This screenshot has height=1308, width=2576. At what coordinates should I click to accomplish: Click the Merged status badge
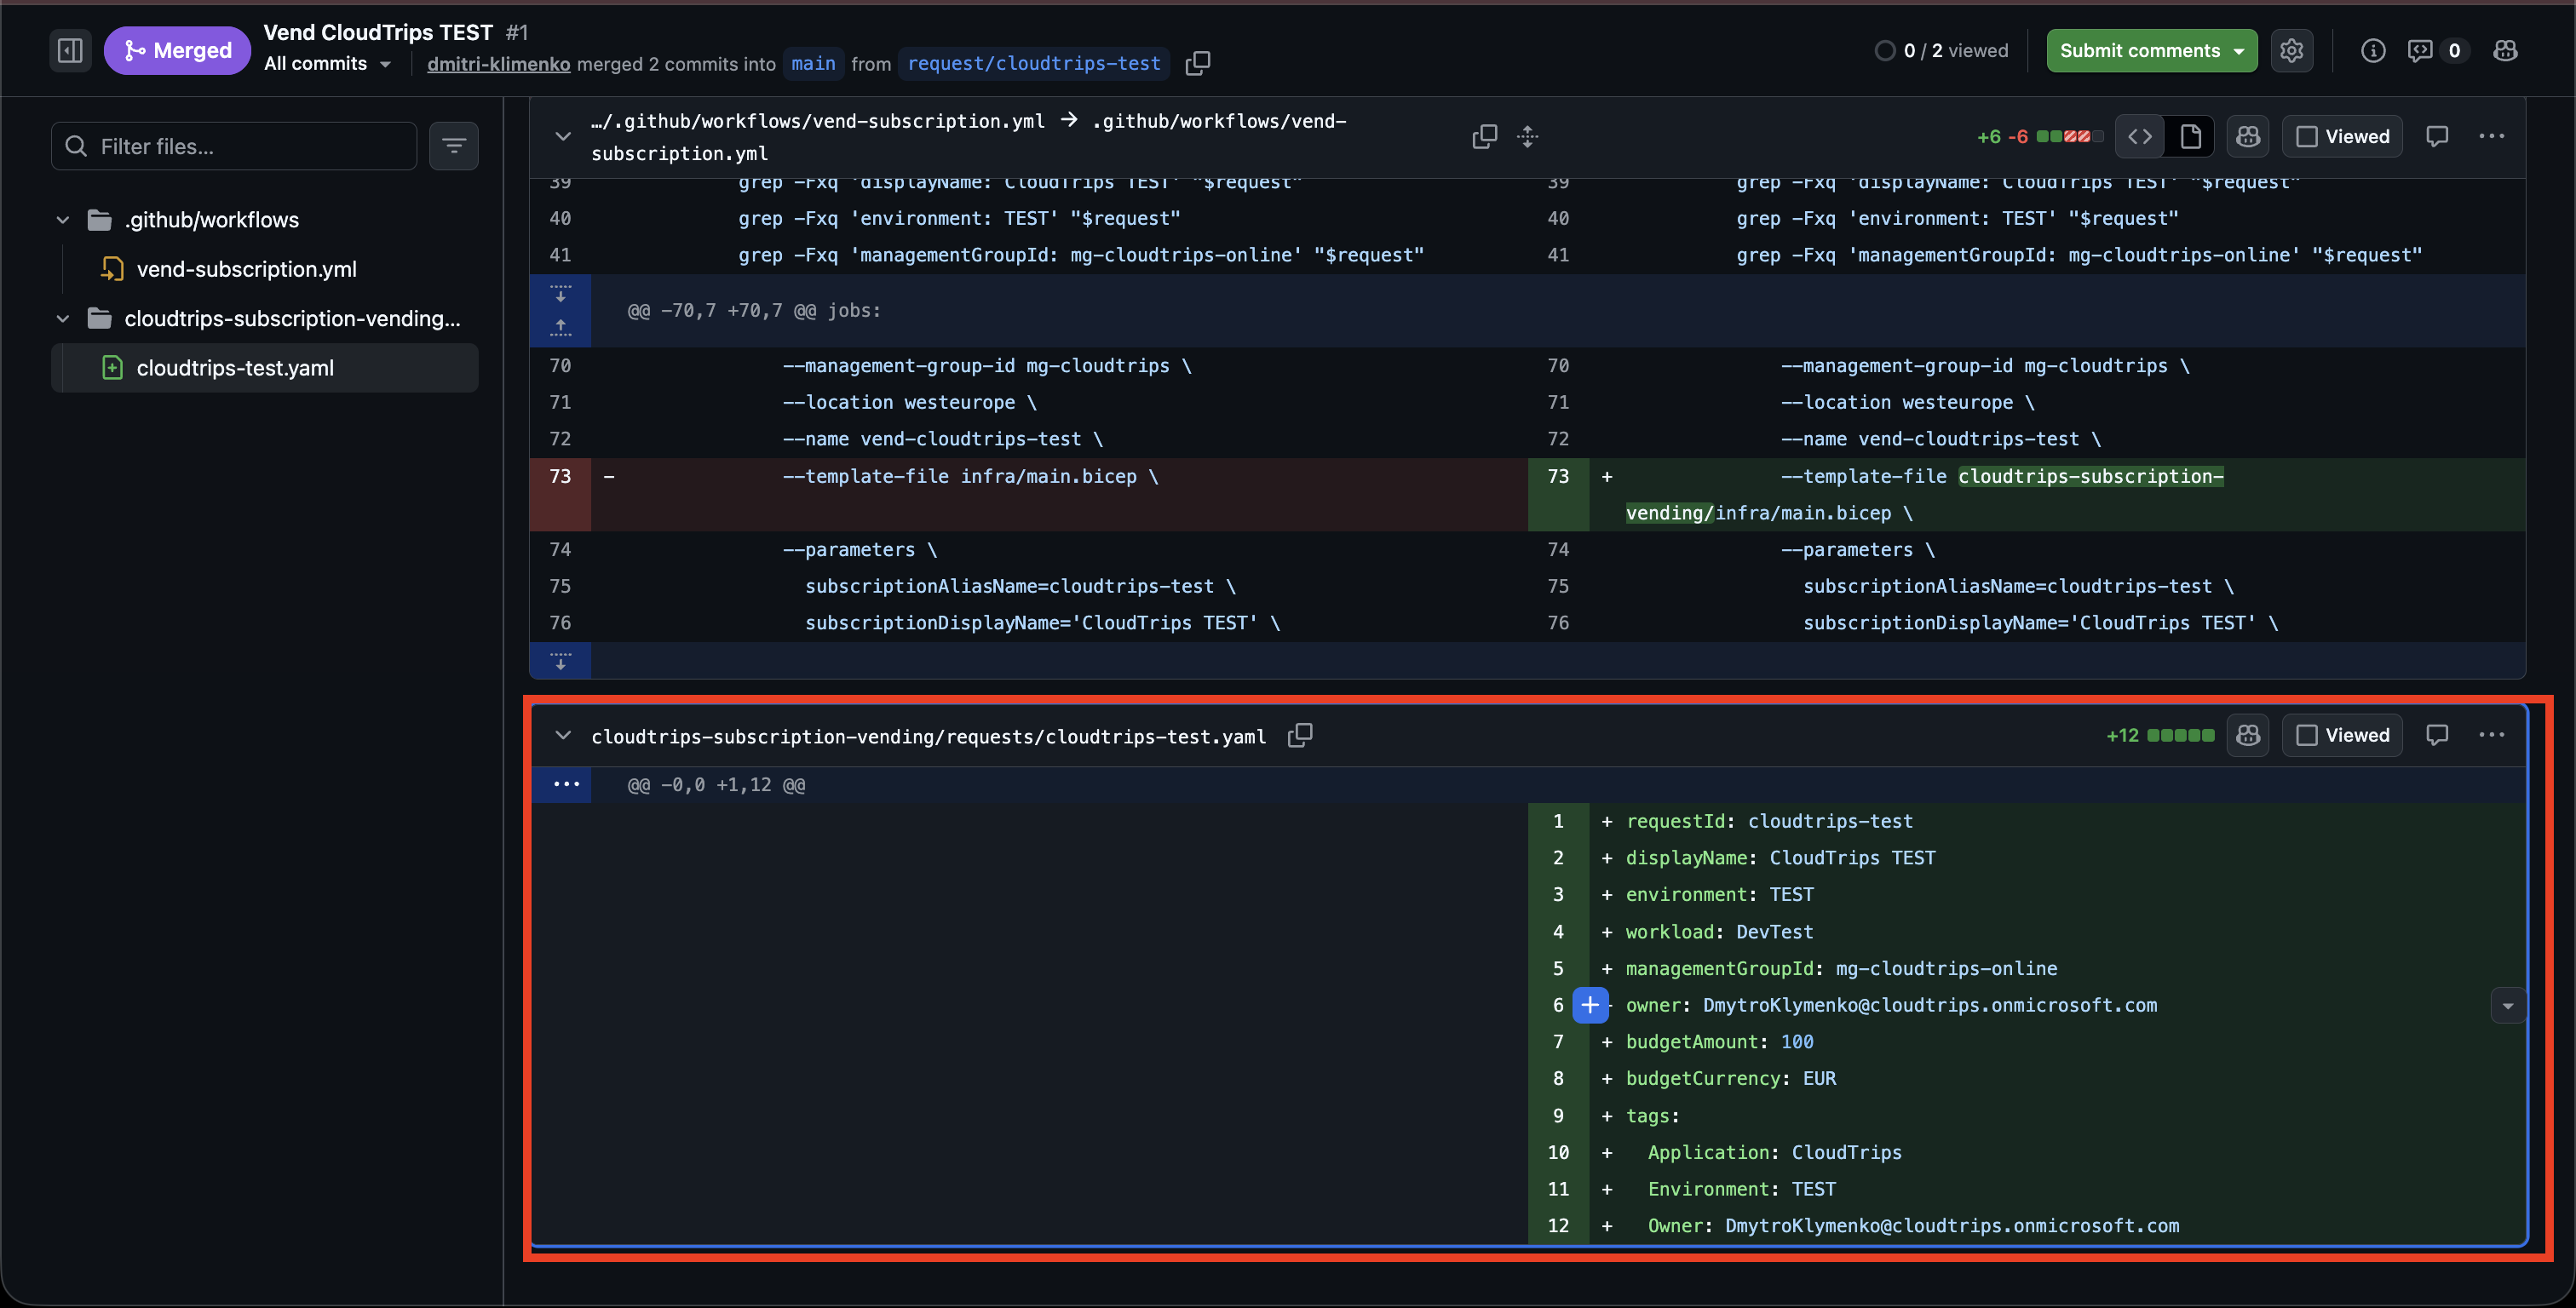(177, 50)
